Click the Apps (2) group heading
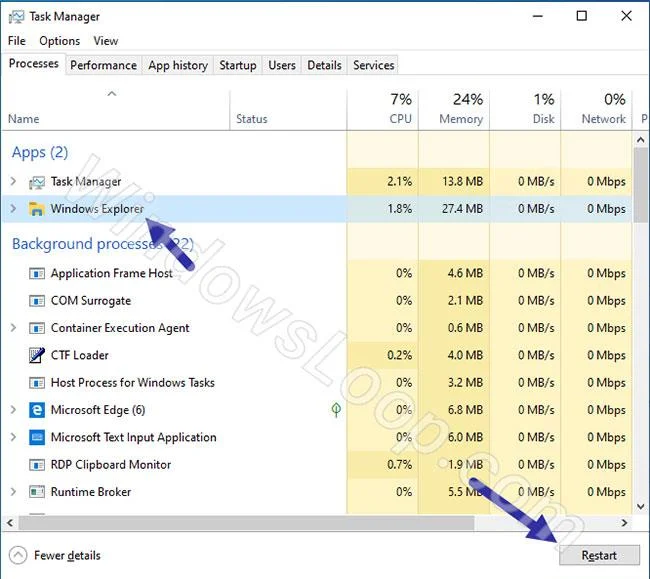 tap(40, 153)
